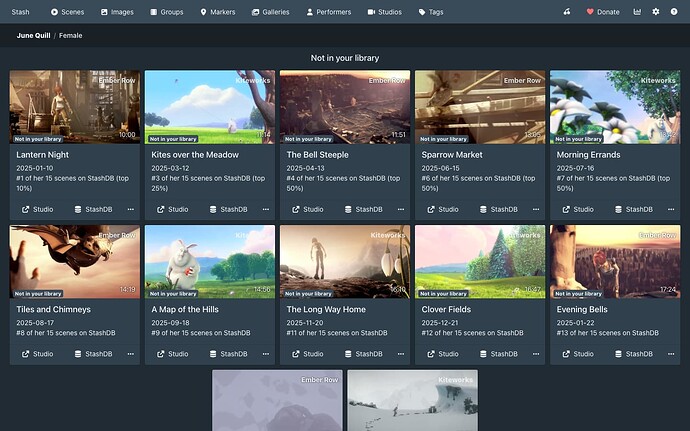
Task: Open the Kites over the Meadow thumbnail
Action: coord(210,107)
